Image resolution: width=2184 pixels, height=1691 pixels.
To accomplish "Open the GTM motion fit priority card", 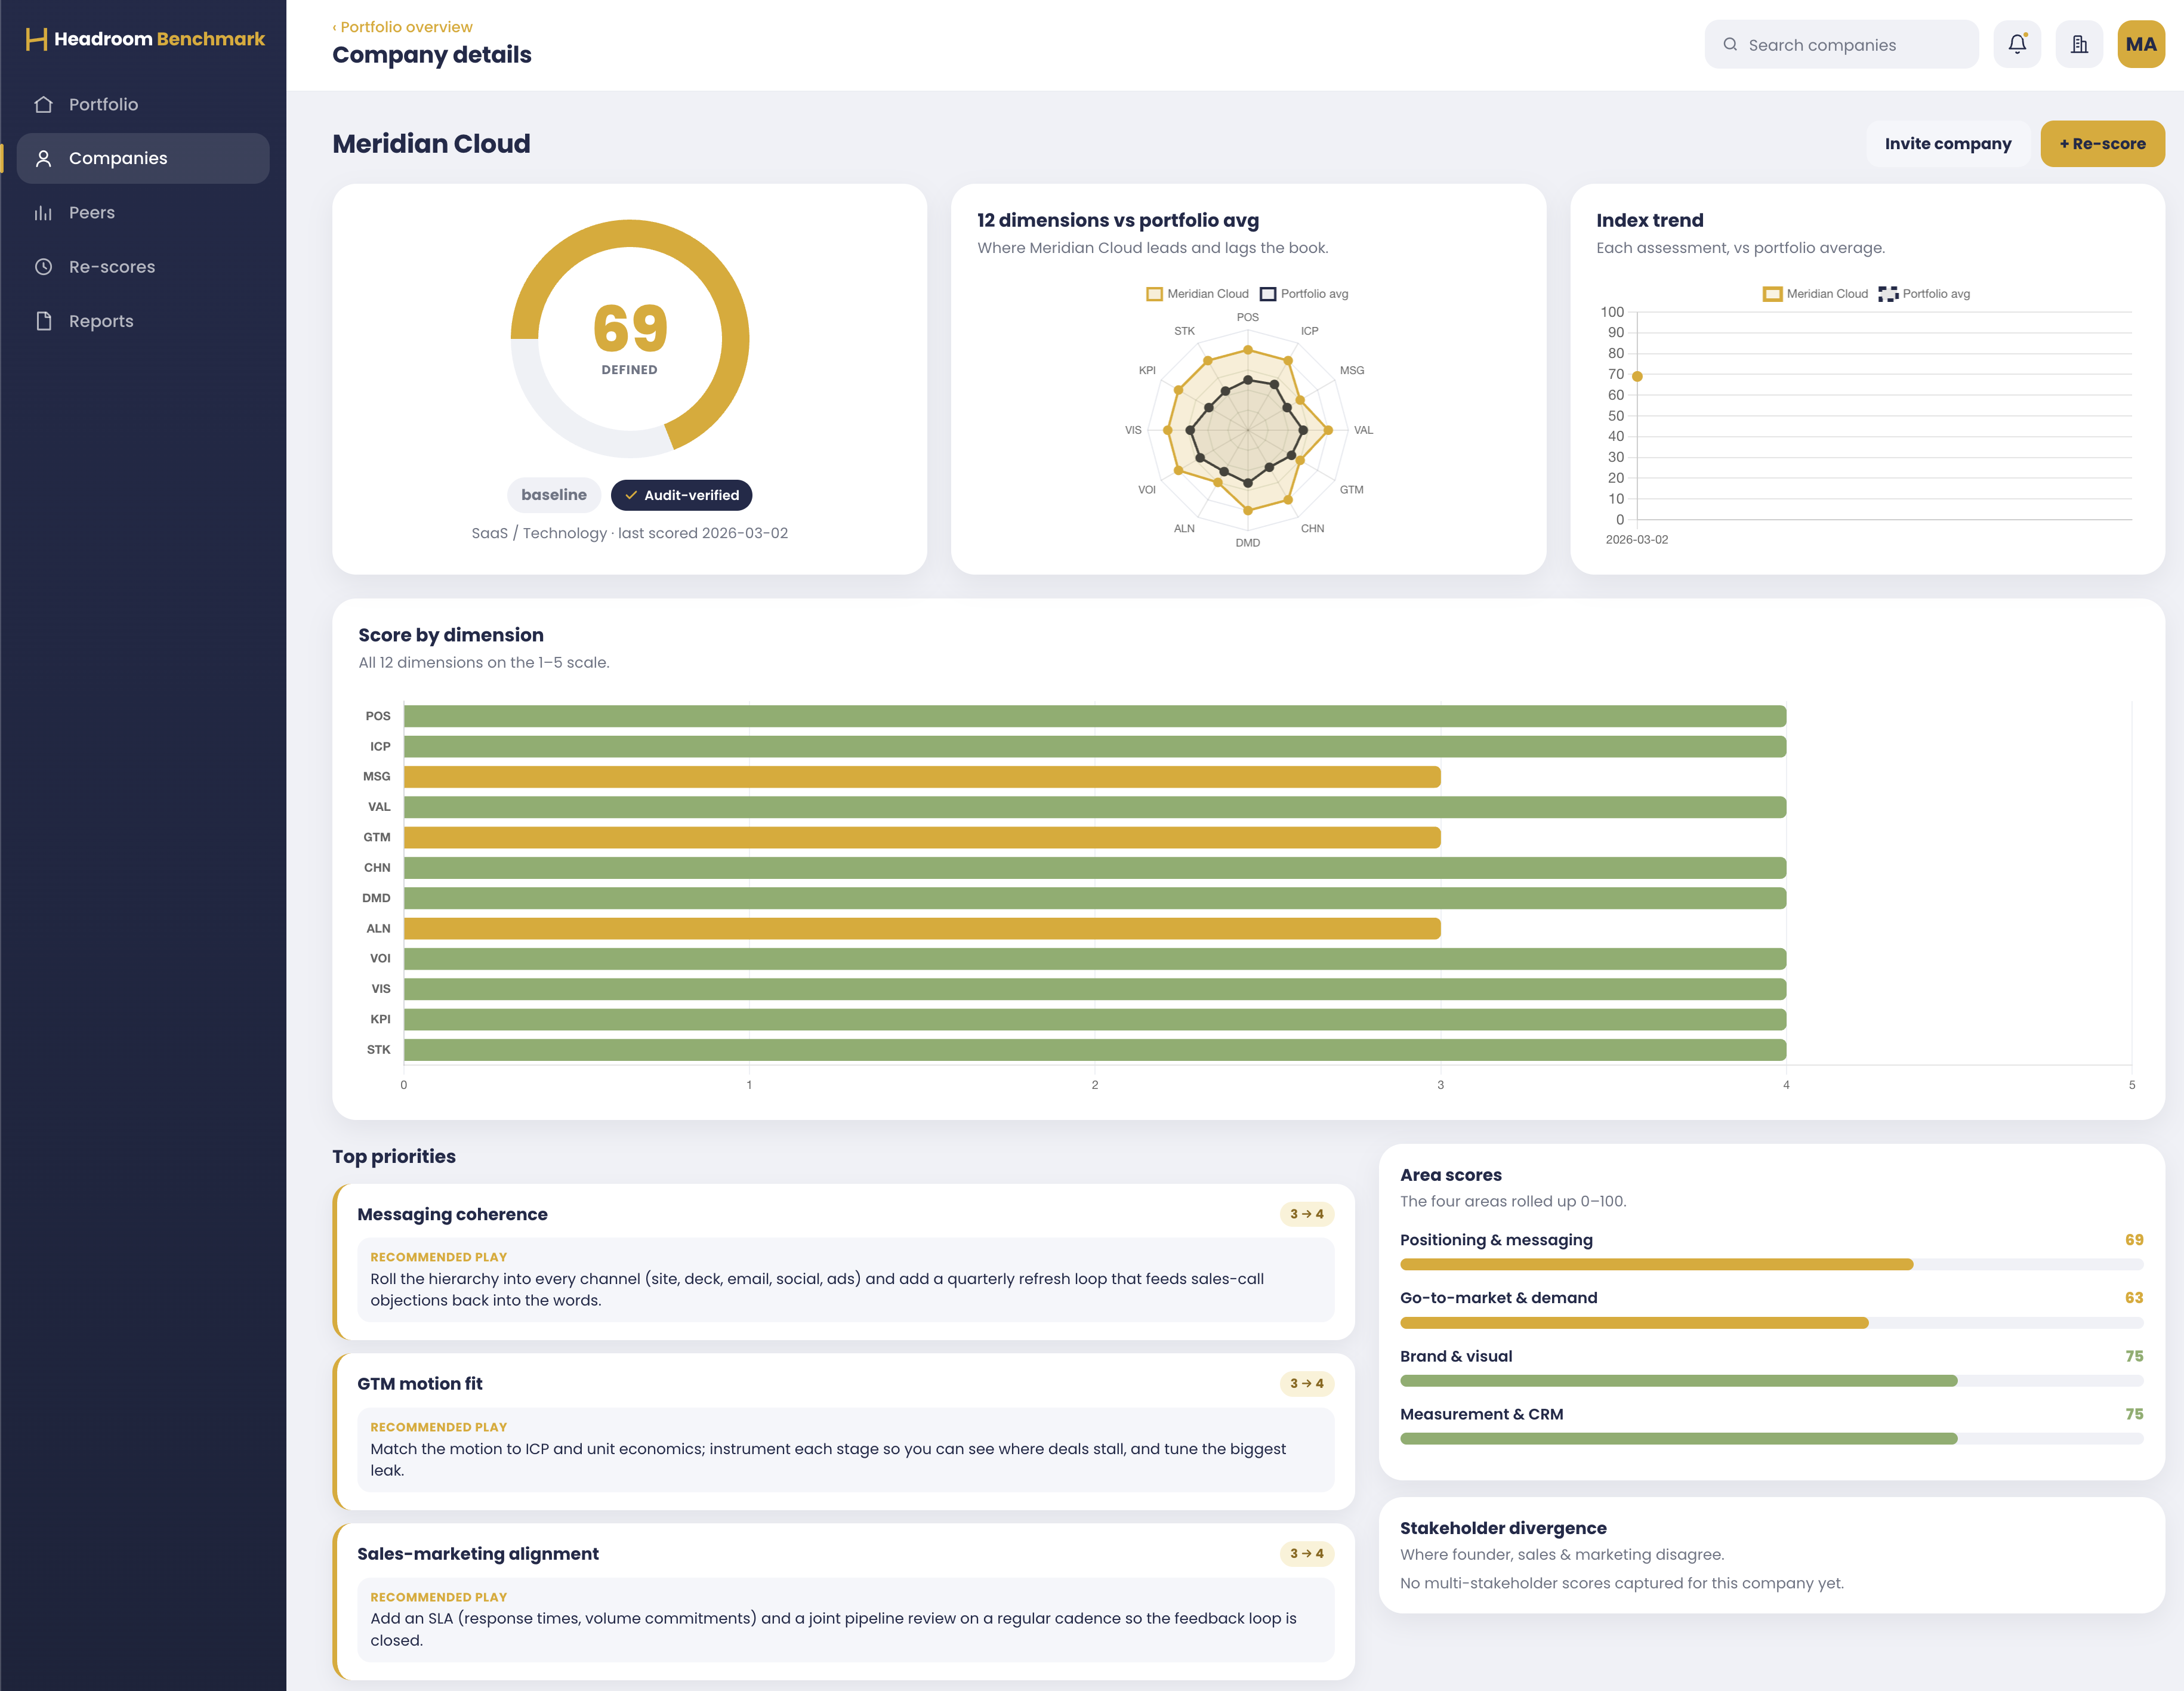I will click(844, 1432).
